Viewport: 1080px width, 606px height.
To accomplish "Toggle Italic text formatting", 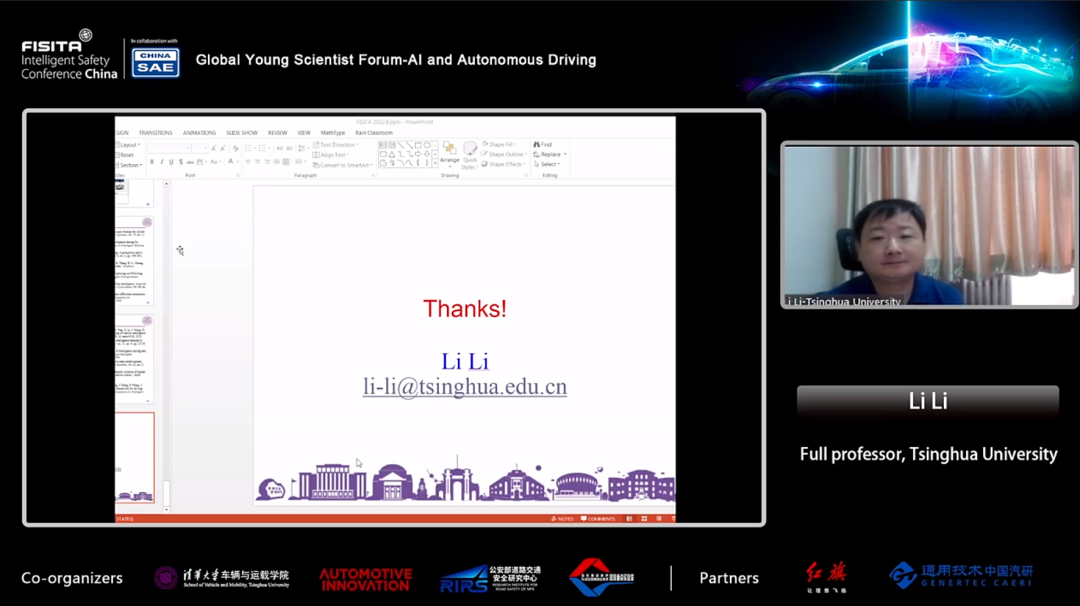I will 161,162.
